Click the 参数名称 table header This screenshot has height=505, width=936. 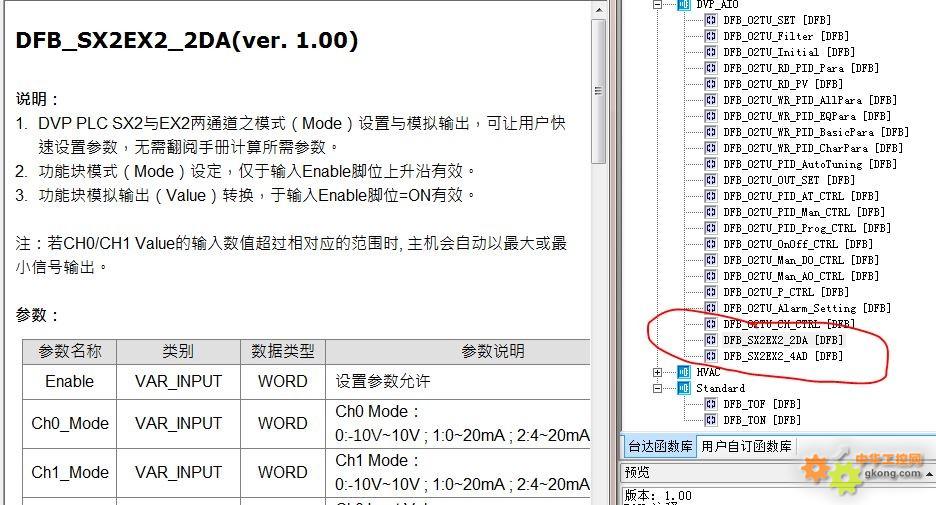pyautogui.click(x=70, y=352)
